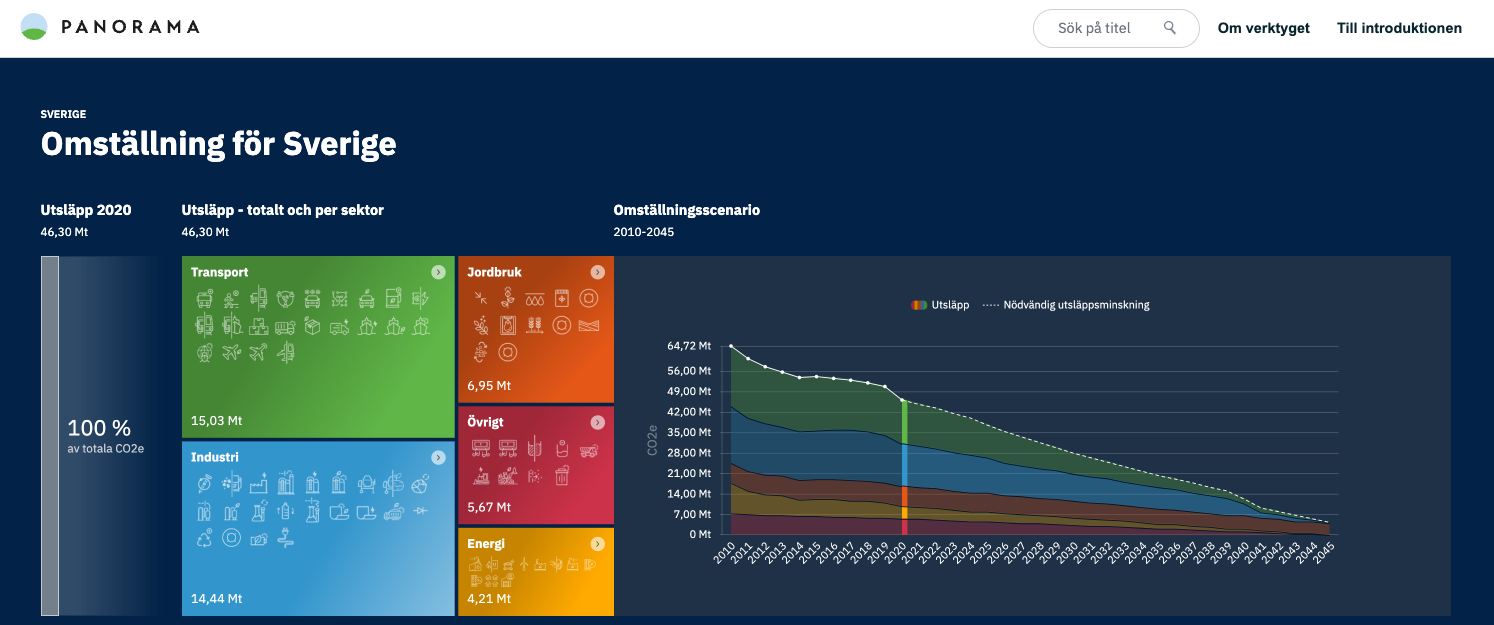Expand the Övrigt sector with its chevron
The height and width of the screenshot is (625, 1494).
coord(598,422)
